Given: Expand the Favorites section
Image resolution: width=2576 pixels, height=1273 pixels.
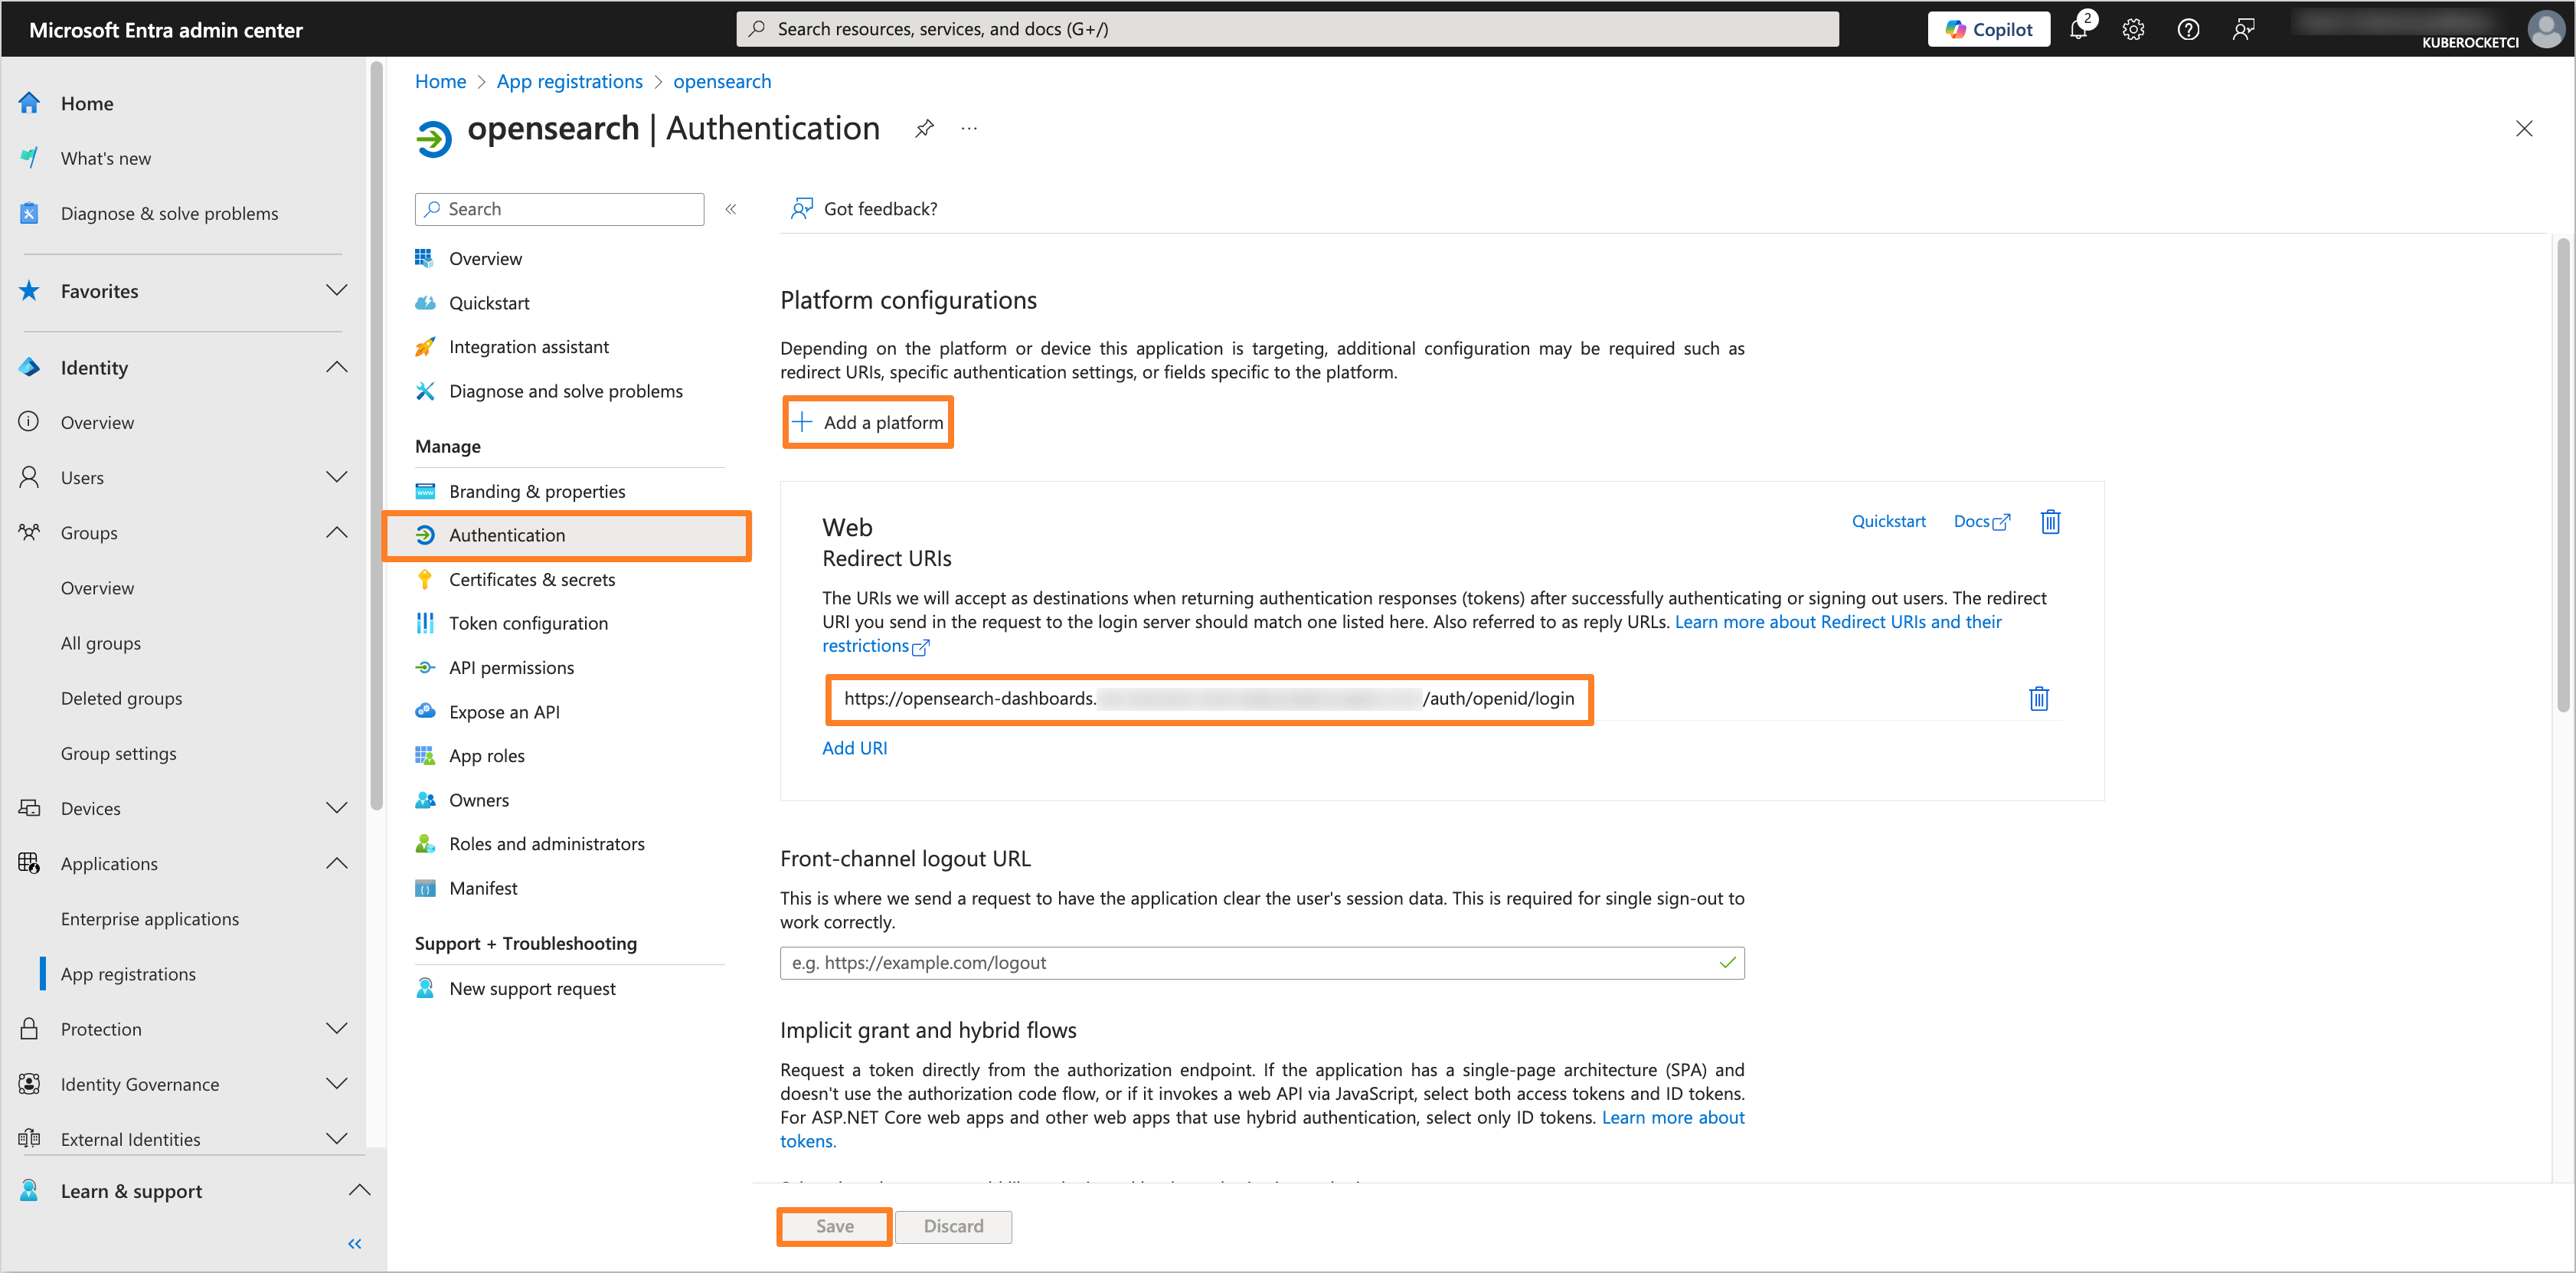Looking at the screenshot, I should coord(337,291).
